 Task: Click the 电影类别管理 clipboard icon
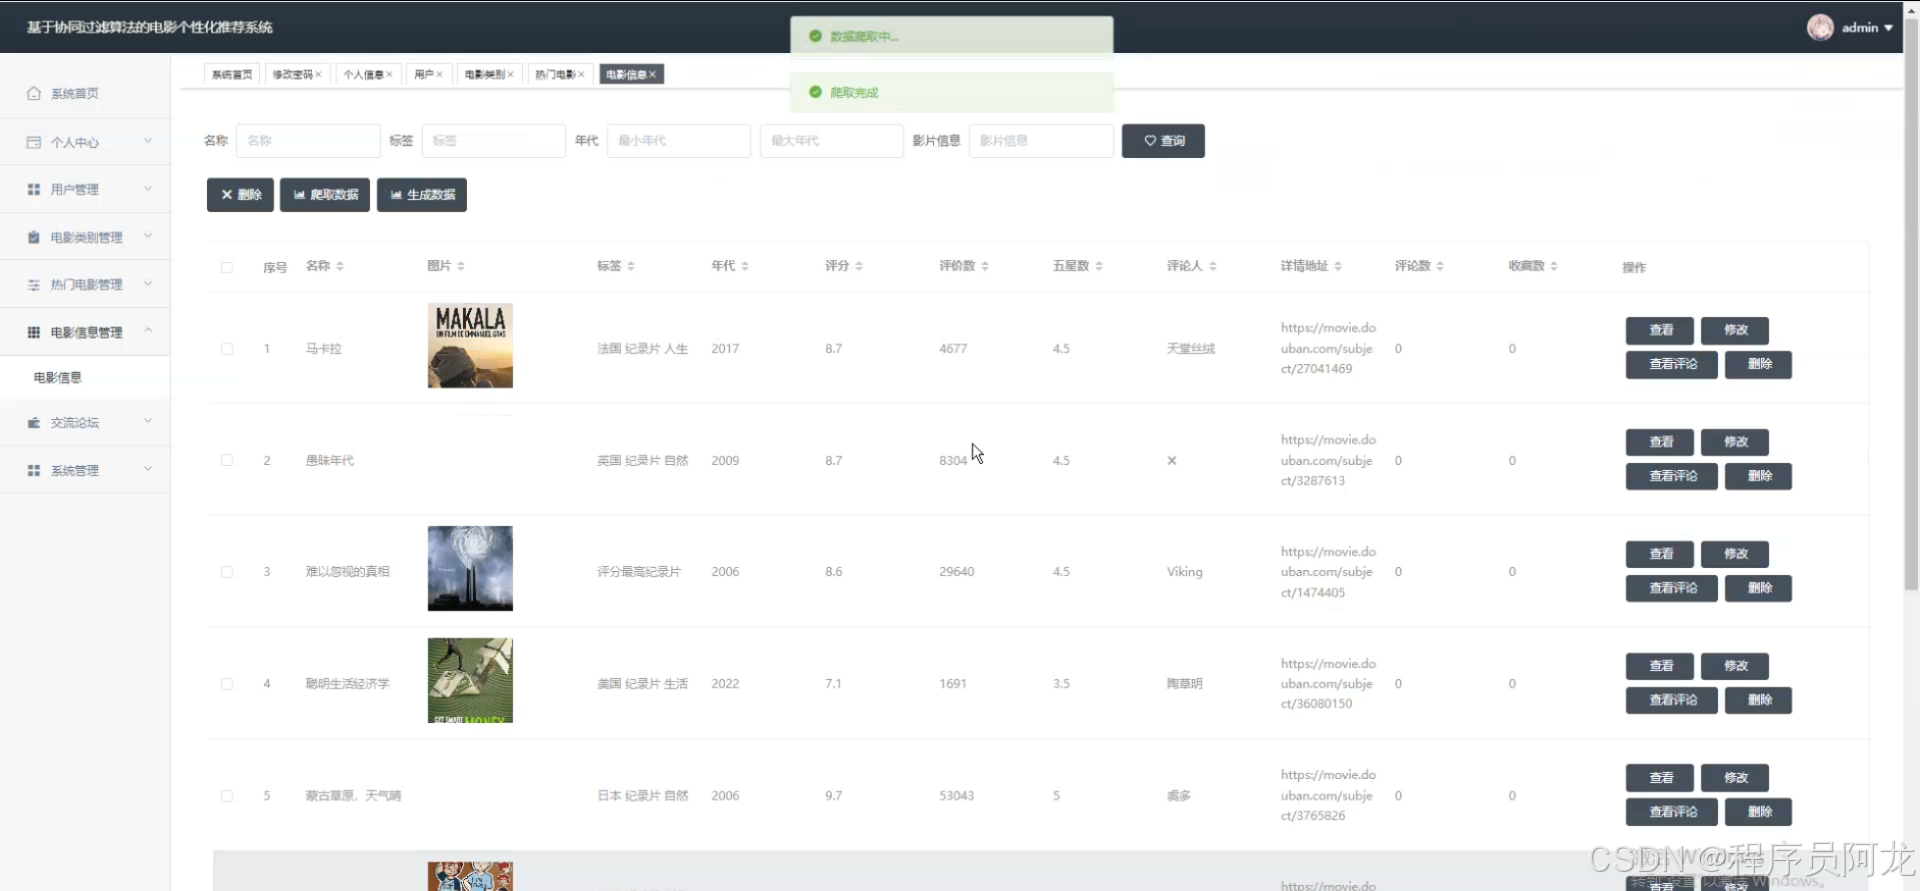click(33, 237)
